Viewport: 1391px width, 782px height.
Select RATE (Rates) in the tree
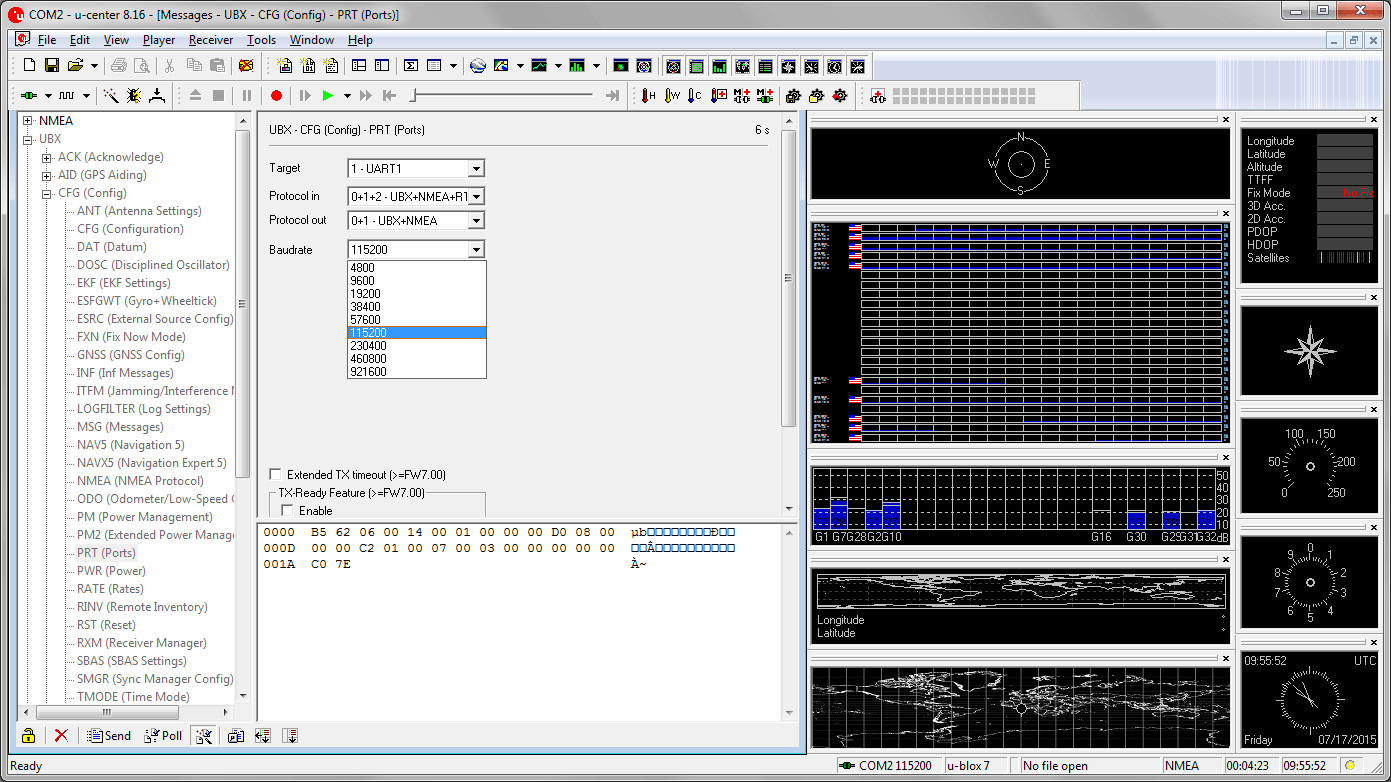coord(110,589)
